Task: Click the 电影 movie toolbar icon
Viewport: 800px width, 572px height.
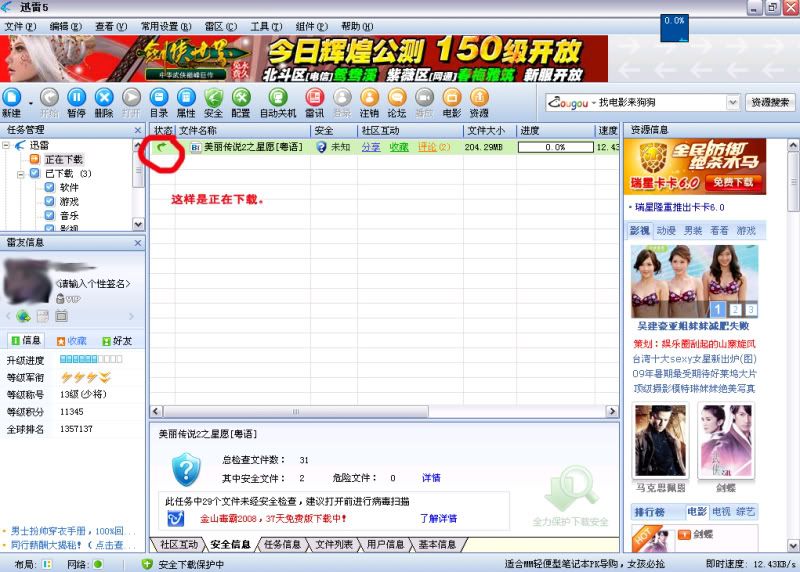Action: [x=452, y=97]
